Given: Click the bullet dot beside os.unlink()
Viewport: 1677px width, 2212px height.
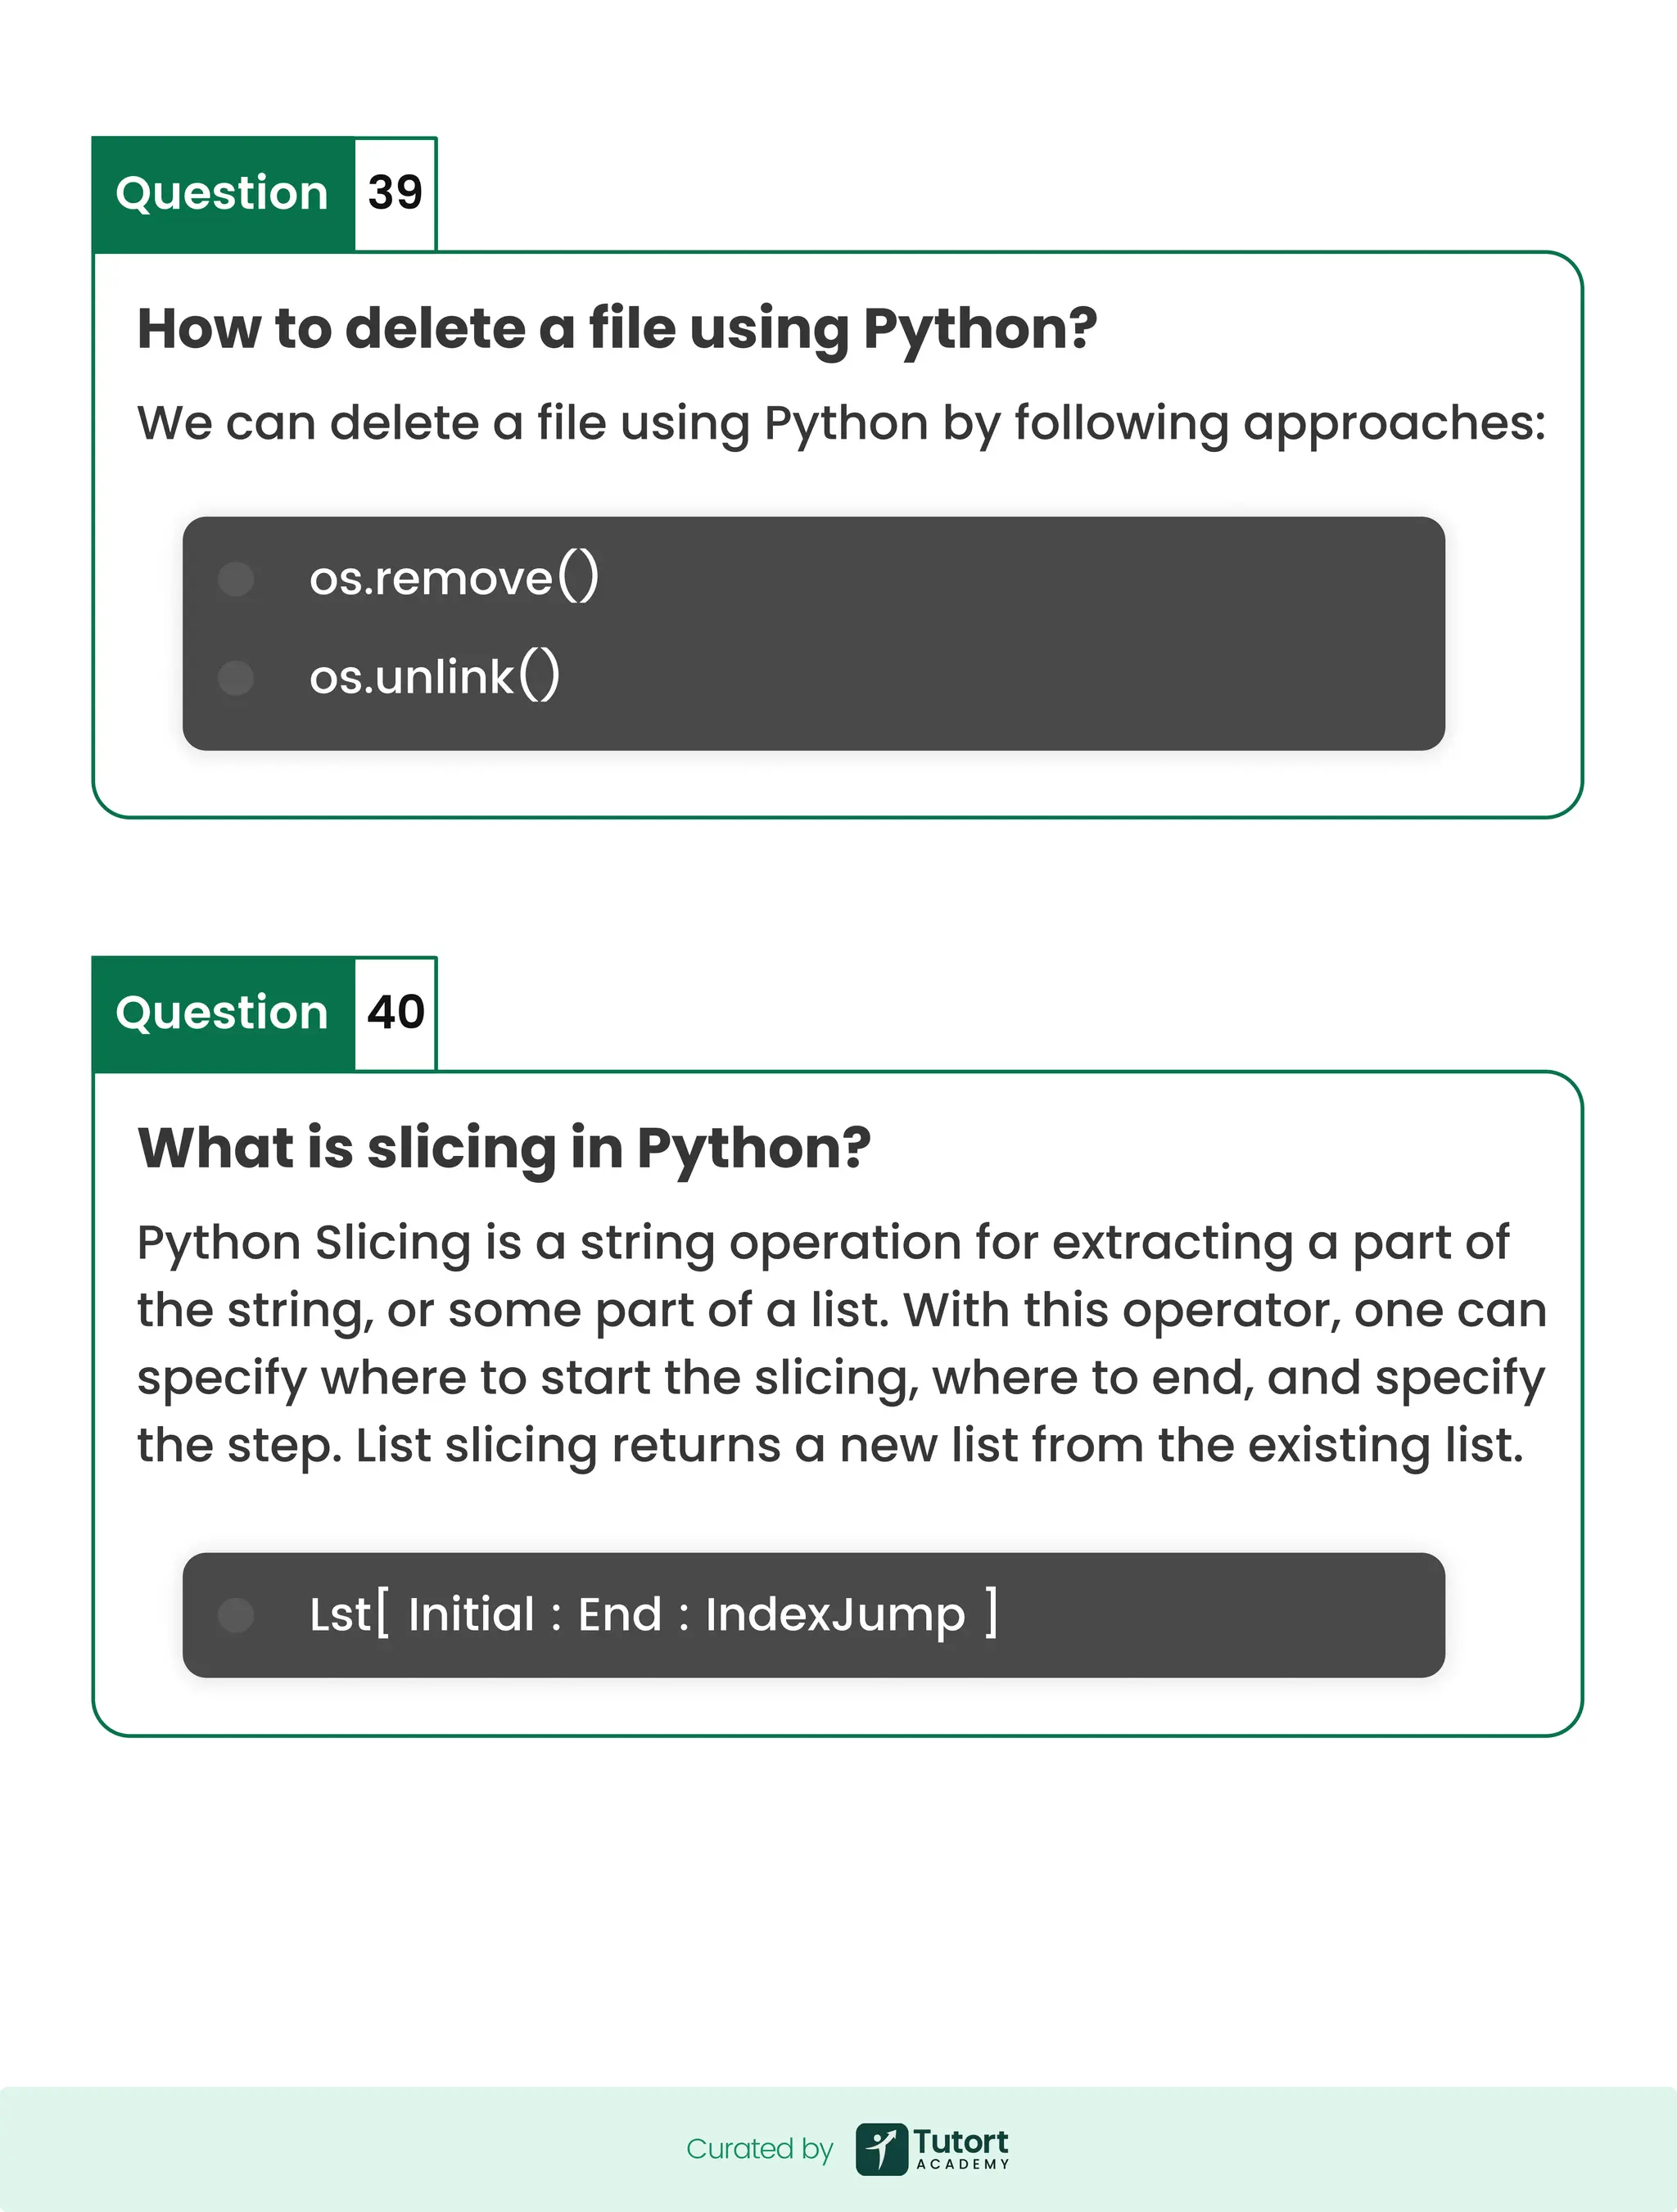Looking at the screenshot, I should (x=236, y=678).
